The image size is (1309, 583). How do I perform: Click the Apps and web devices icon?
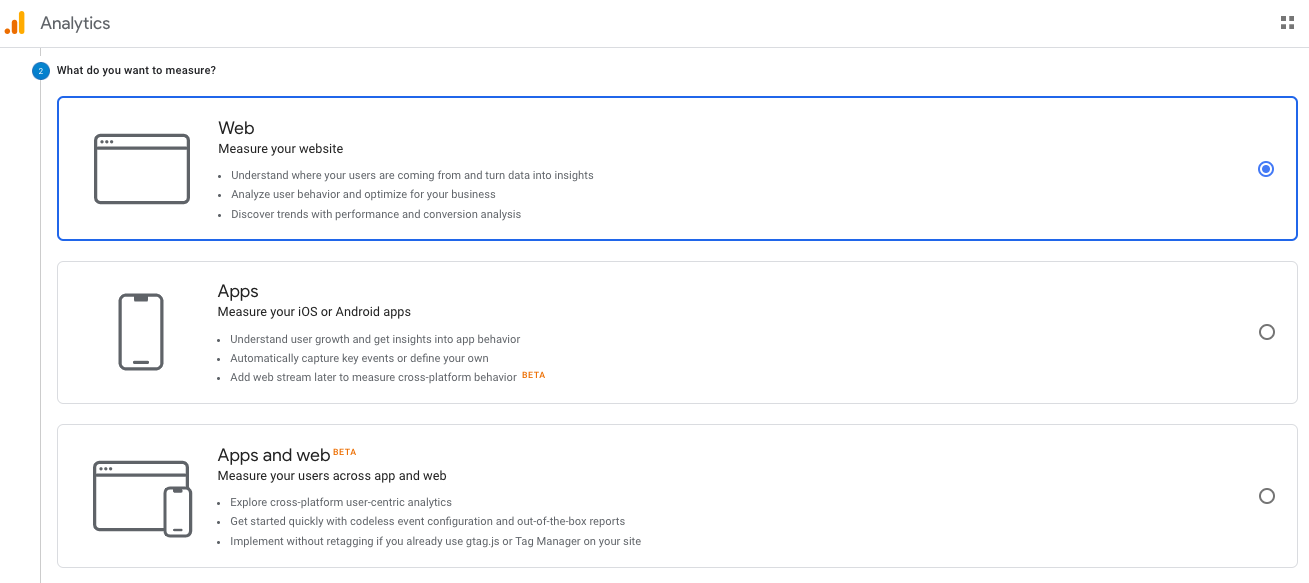point(142,497)
